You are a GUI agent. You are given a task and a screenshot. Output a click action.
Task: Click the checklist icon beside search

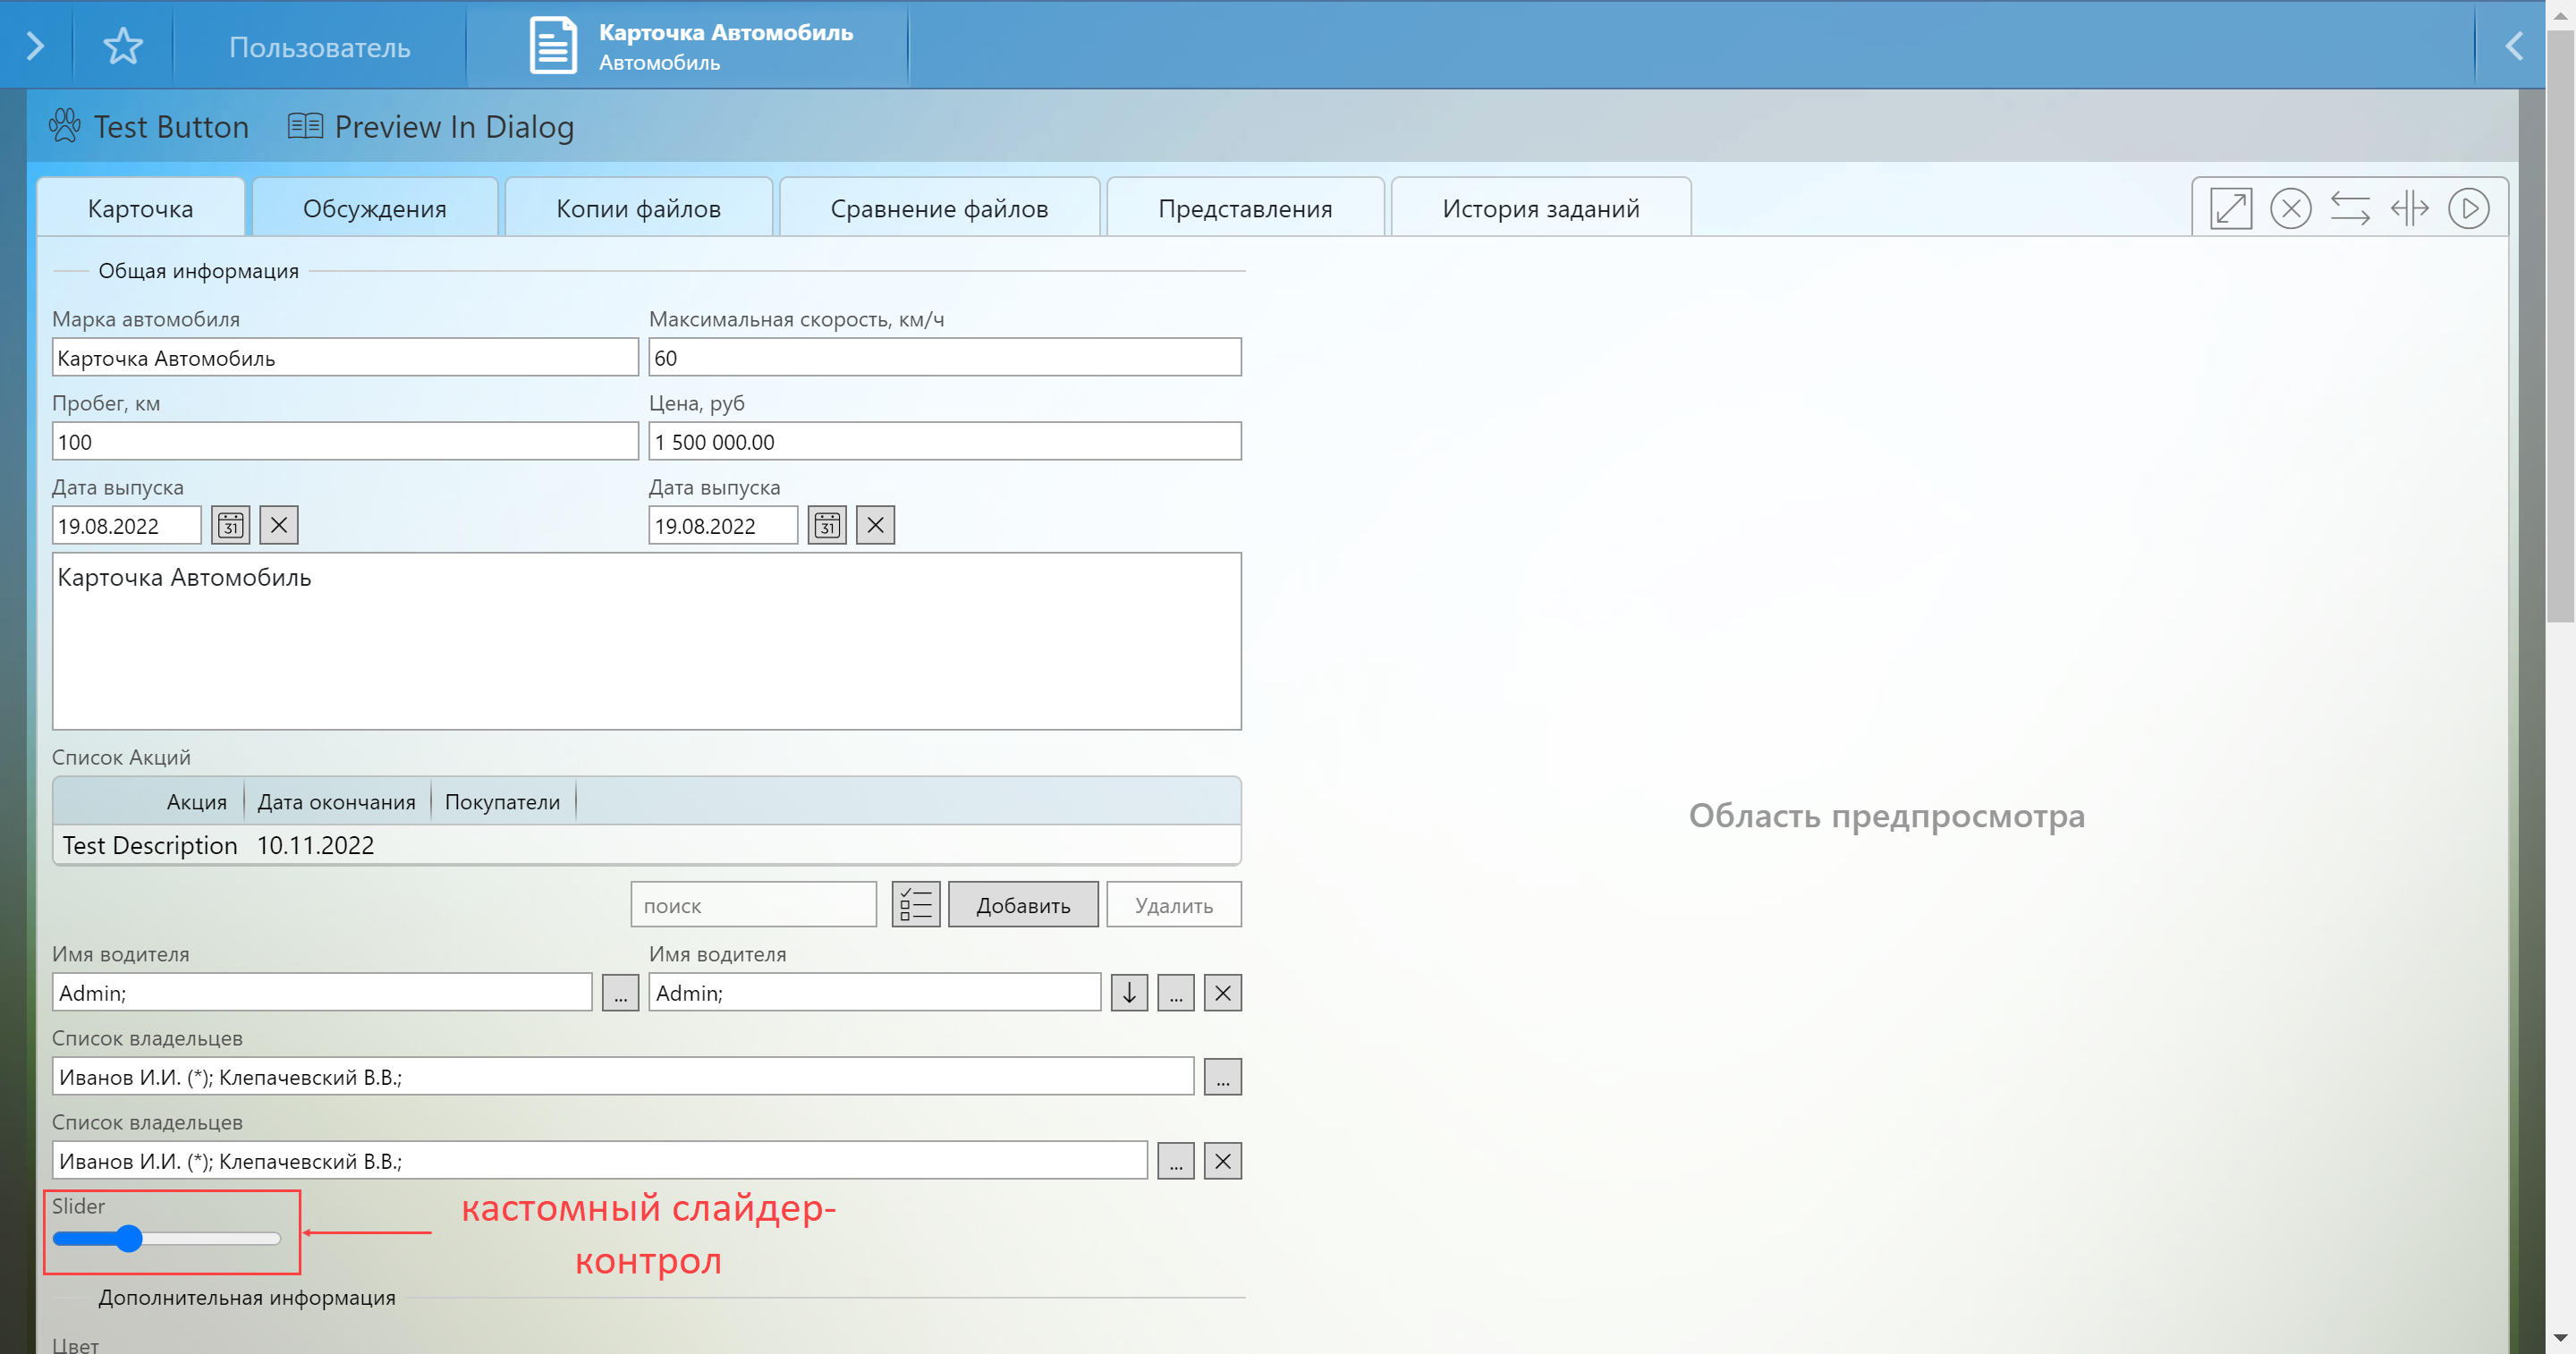(915, 905)
